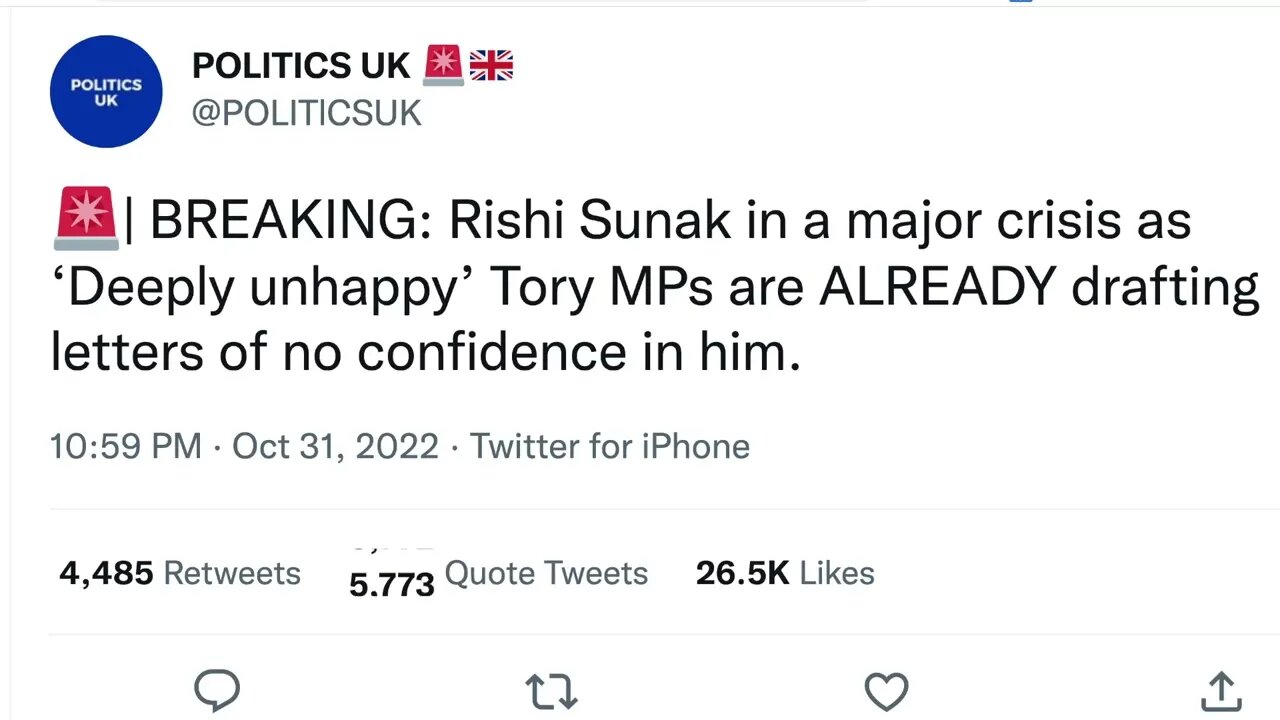Open the Quote Tweets list

498,575
